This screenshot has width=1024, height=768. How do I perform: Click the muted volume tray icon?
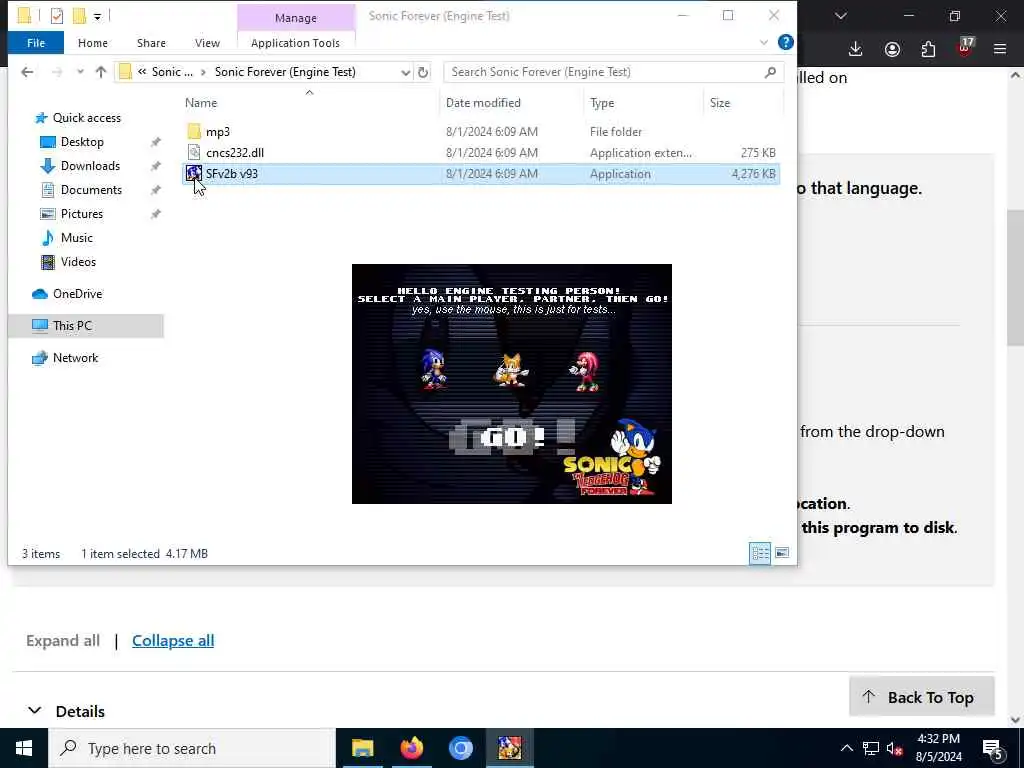coord(895,748)
